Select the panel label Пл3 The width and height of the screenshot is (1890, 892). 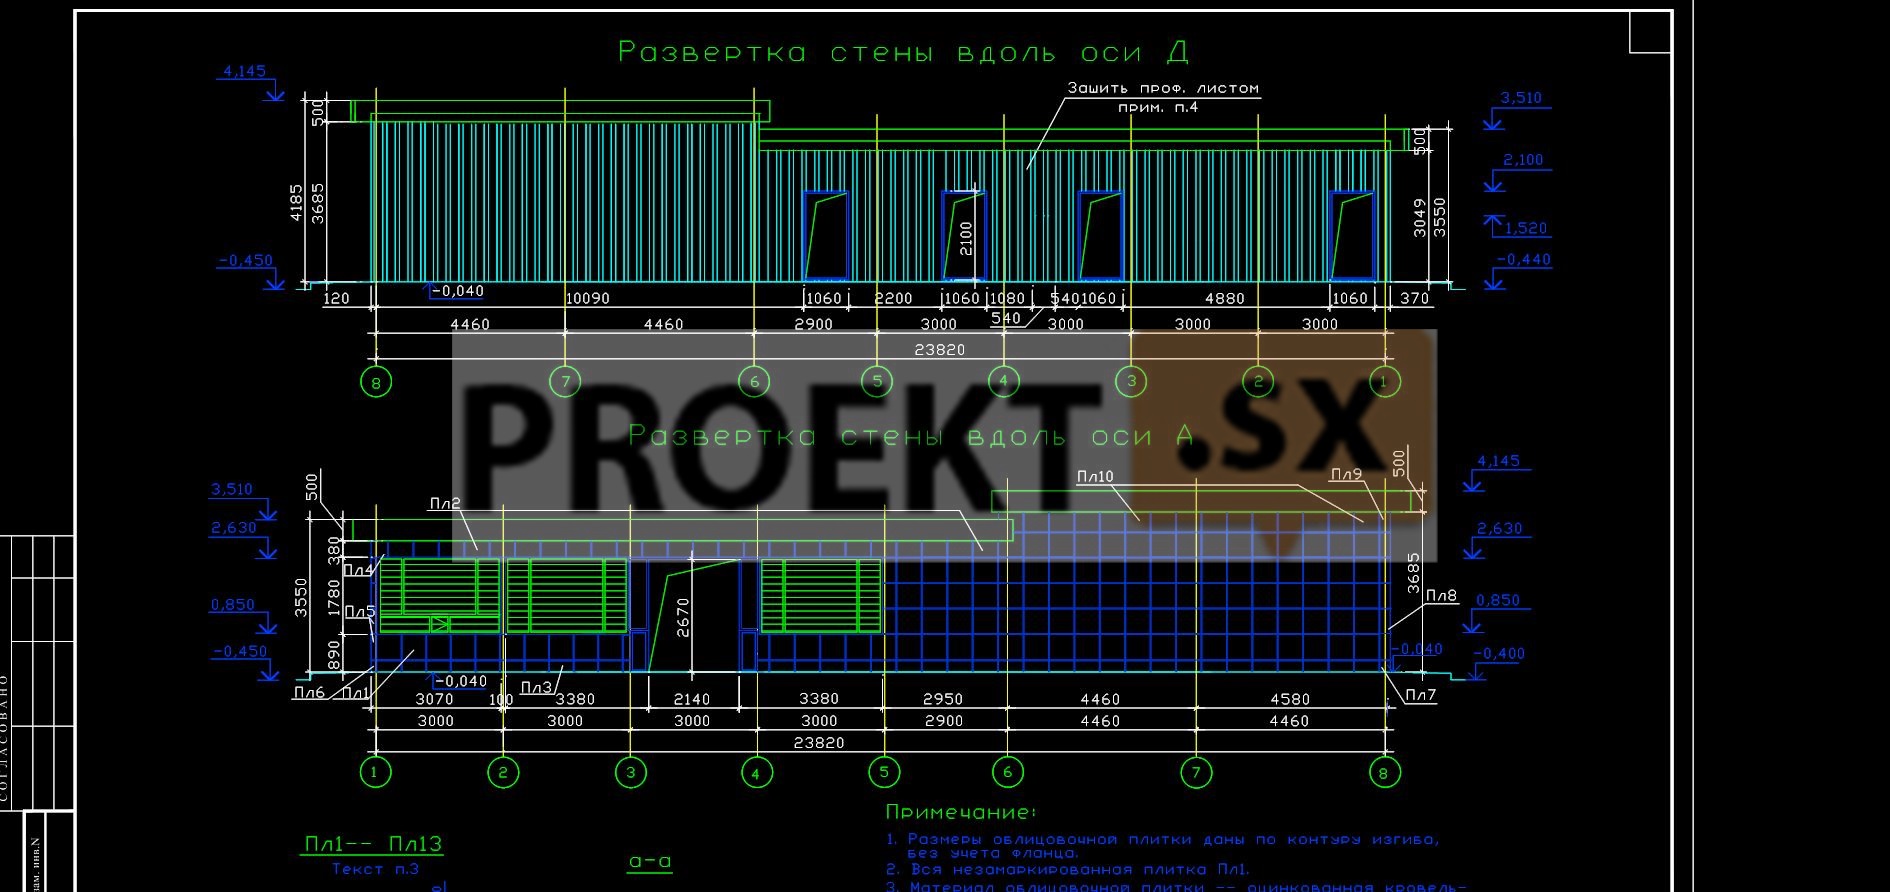pos(537,688)
